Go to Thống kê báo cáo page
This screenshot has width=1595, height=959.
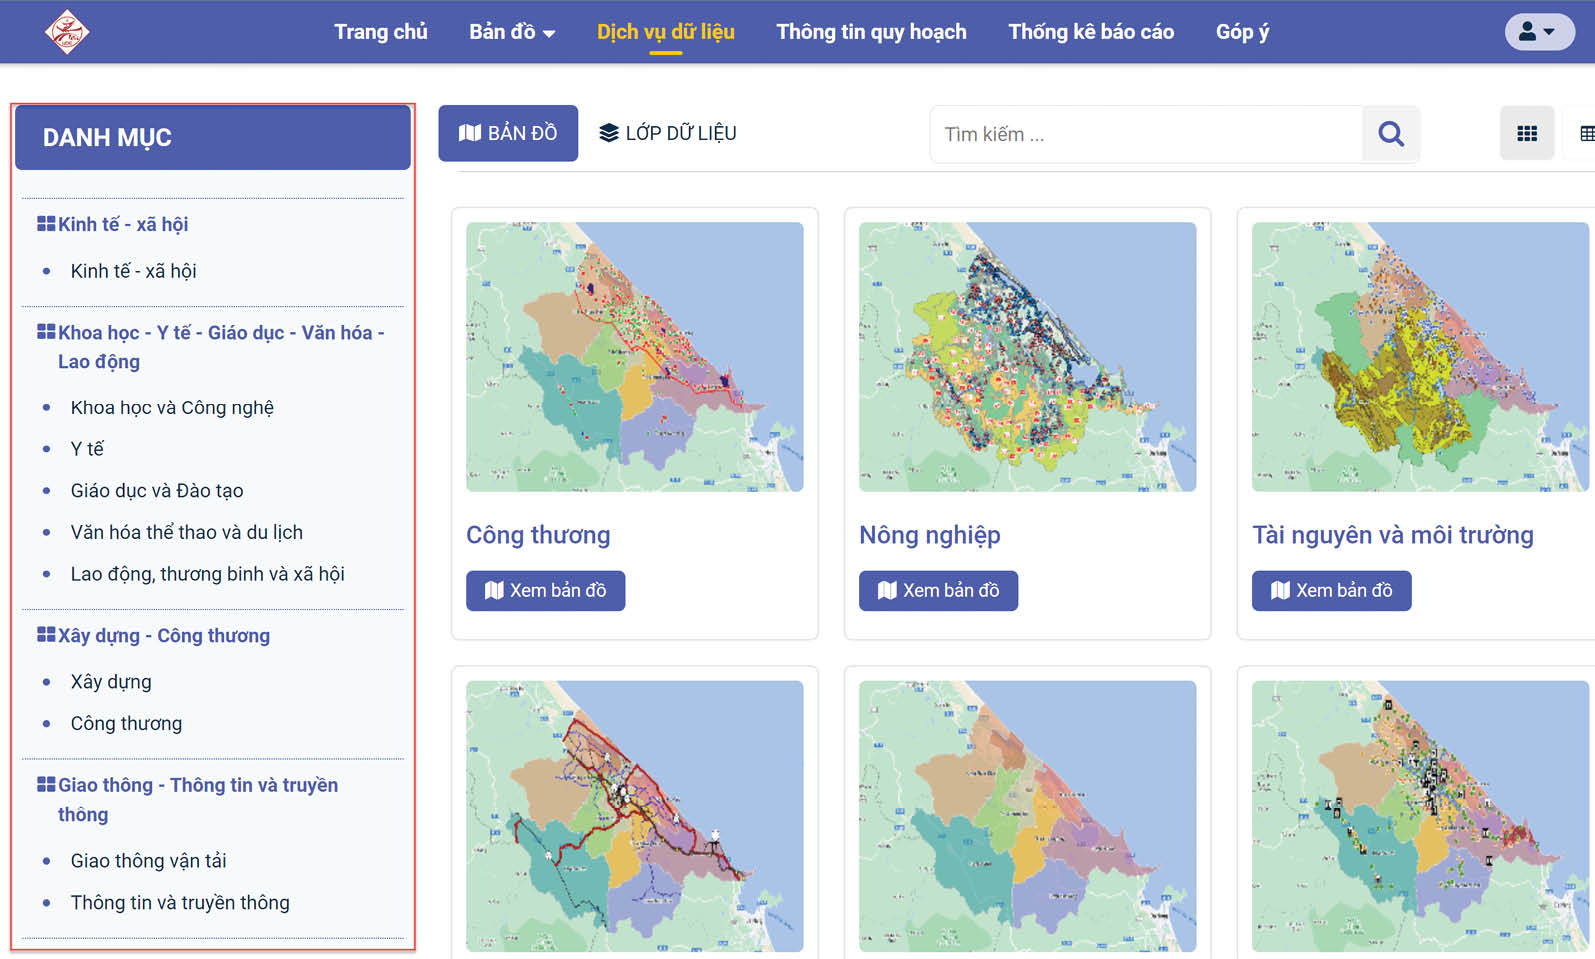coord(1090,32)
